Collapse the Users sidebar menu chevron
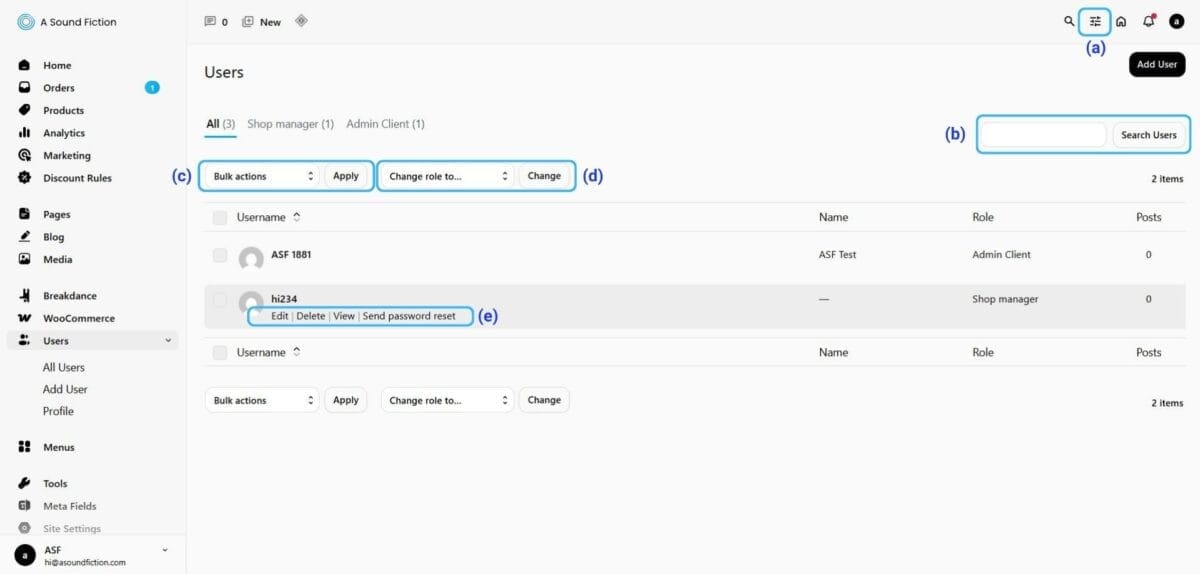The image size is (1200, 576). click(167, 341)
